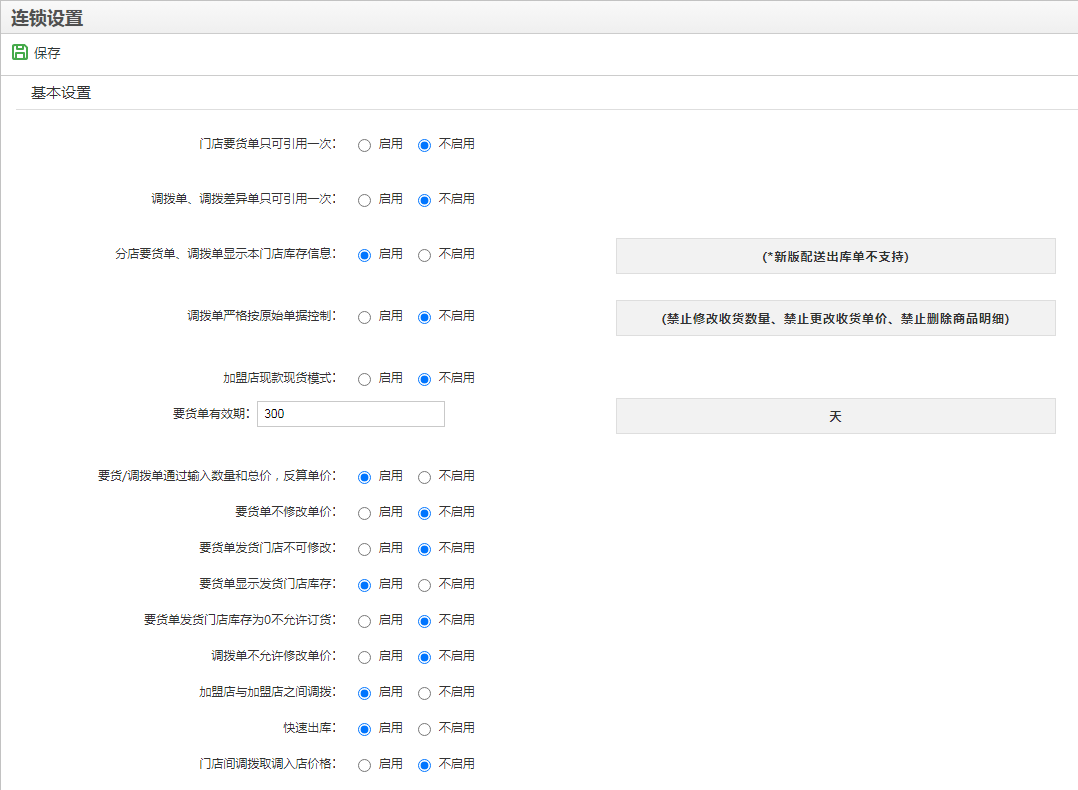
Task: Enable 加盟店现款现货模式 option
Action: click(365, 379)
